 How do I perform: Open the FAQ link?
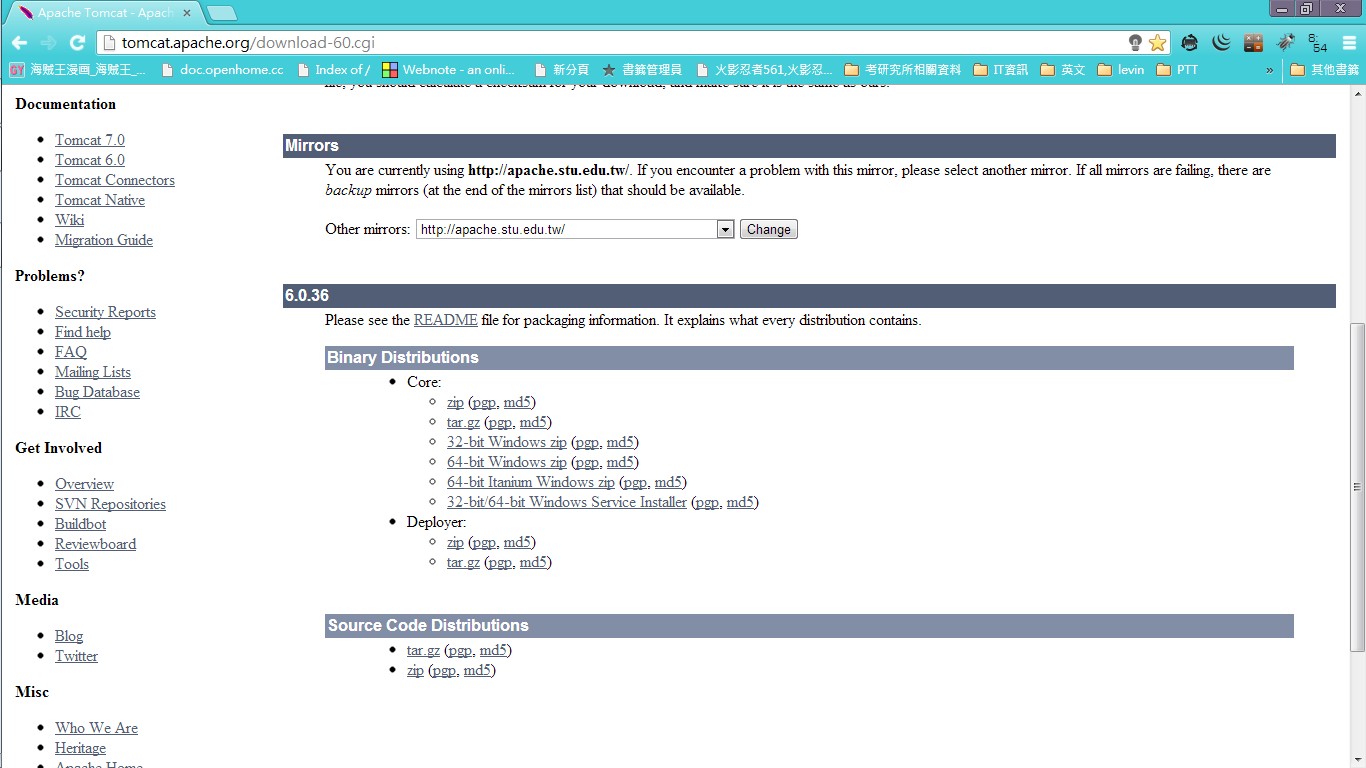pos(71,352)
